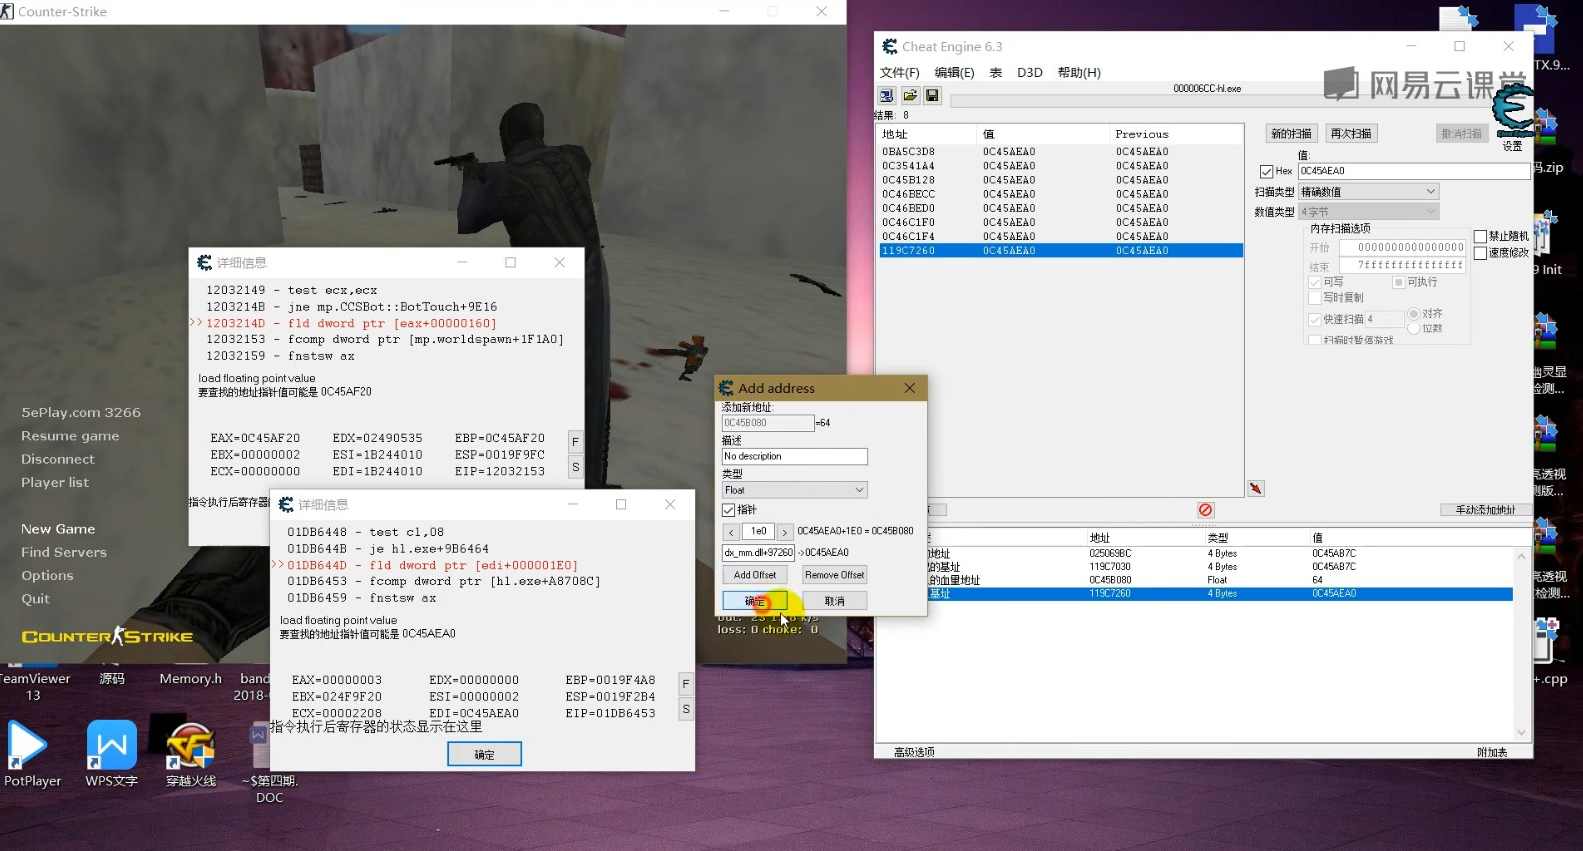1583x851 pixels.
Task: Click the floppy disk save icon
Action: [x=932, y=96]
